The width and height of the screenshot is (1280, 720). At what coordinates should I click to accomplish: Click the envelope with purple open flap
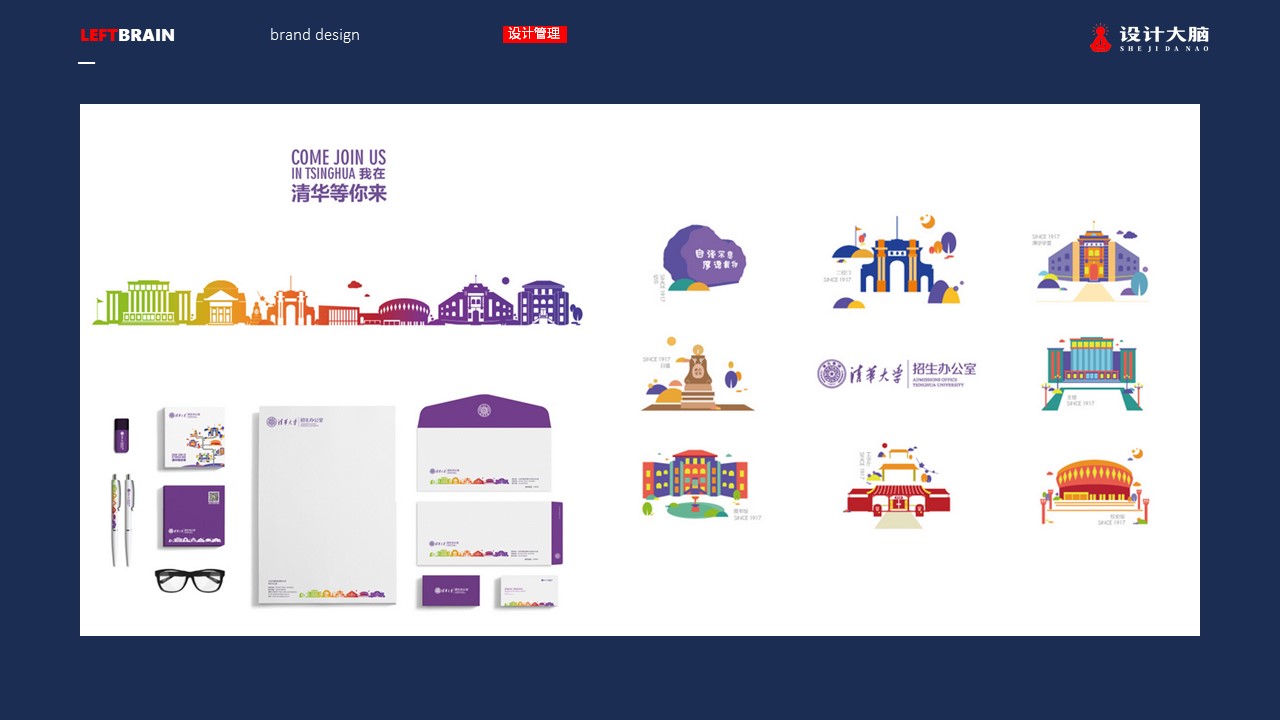tap(484, 442)
